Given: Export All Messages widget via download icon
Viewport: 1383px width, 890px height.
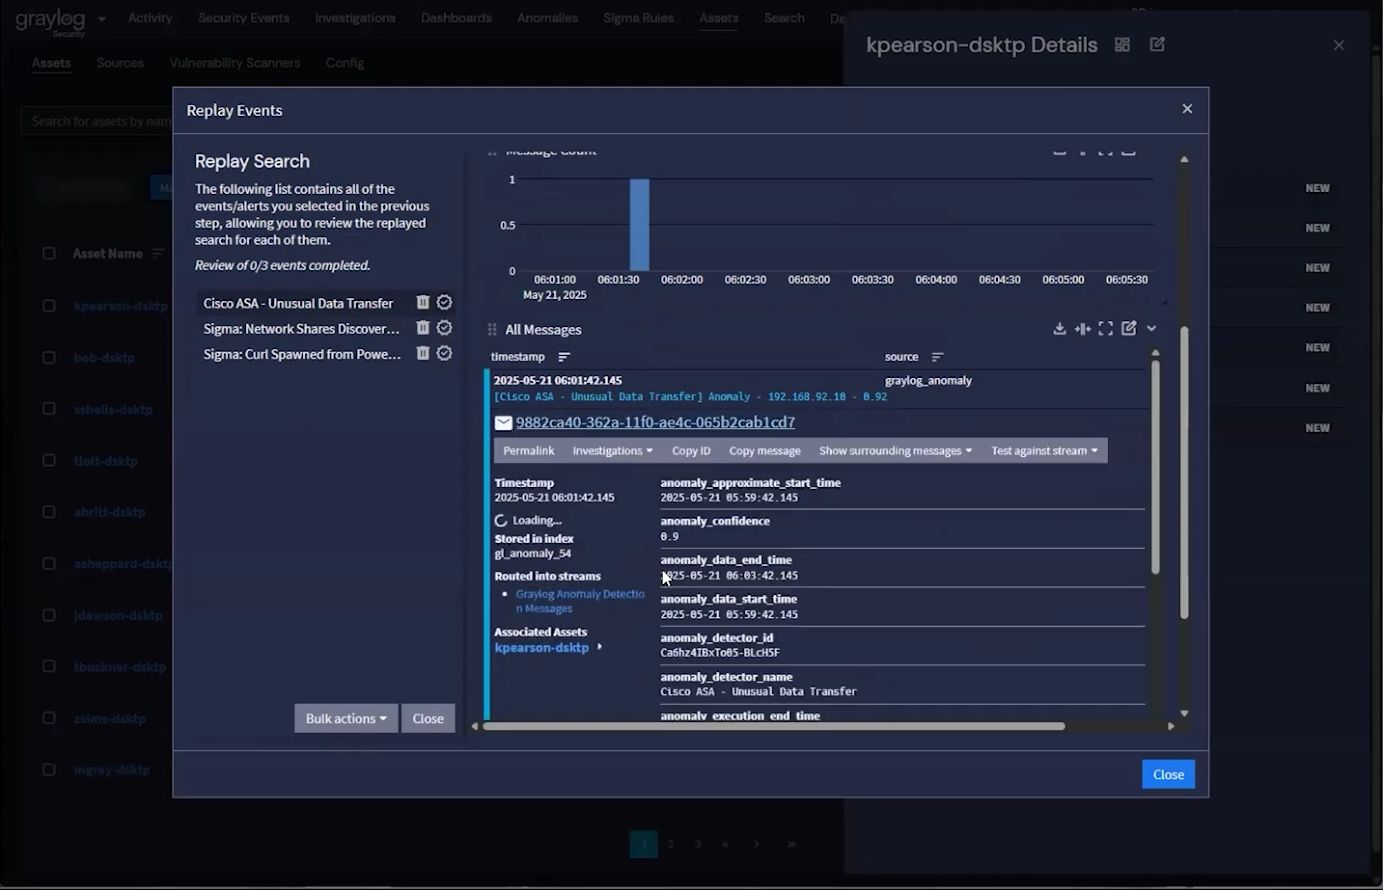Looking at the screenshot, I should (x=1059, y=328).
